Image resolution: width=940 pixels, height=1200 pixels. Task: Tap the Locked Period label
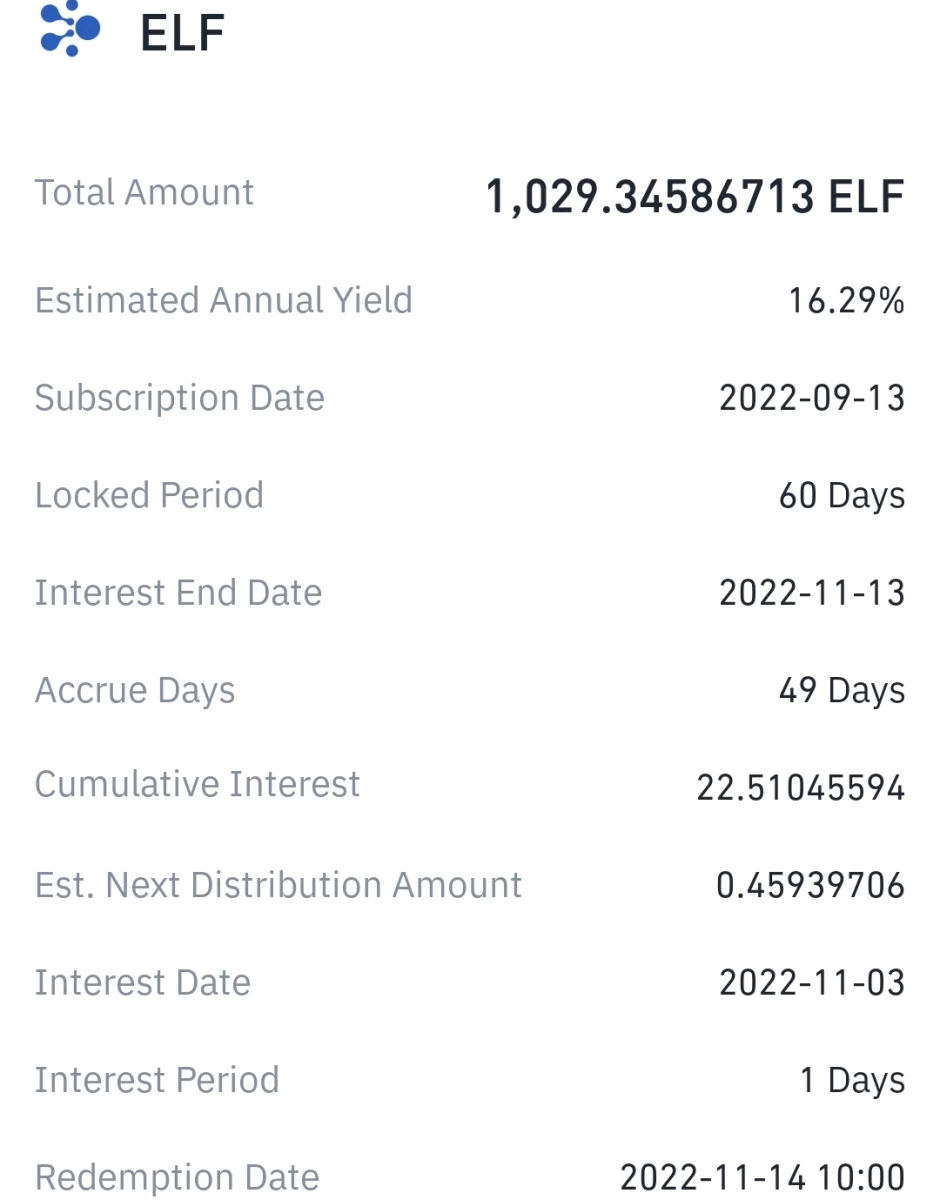[x=149, y=495]
